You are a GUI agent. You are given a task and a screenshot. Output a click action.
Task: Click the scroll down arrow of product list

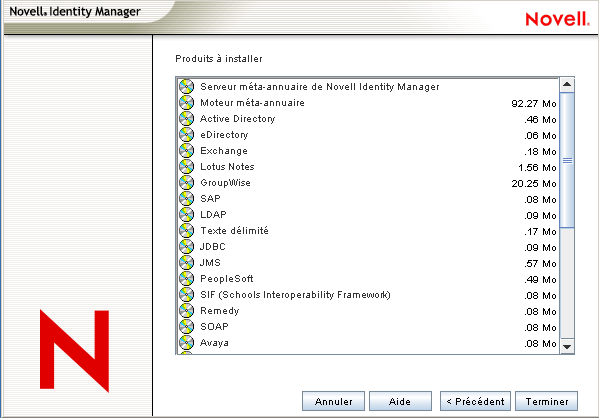[x=567, y=347]
